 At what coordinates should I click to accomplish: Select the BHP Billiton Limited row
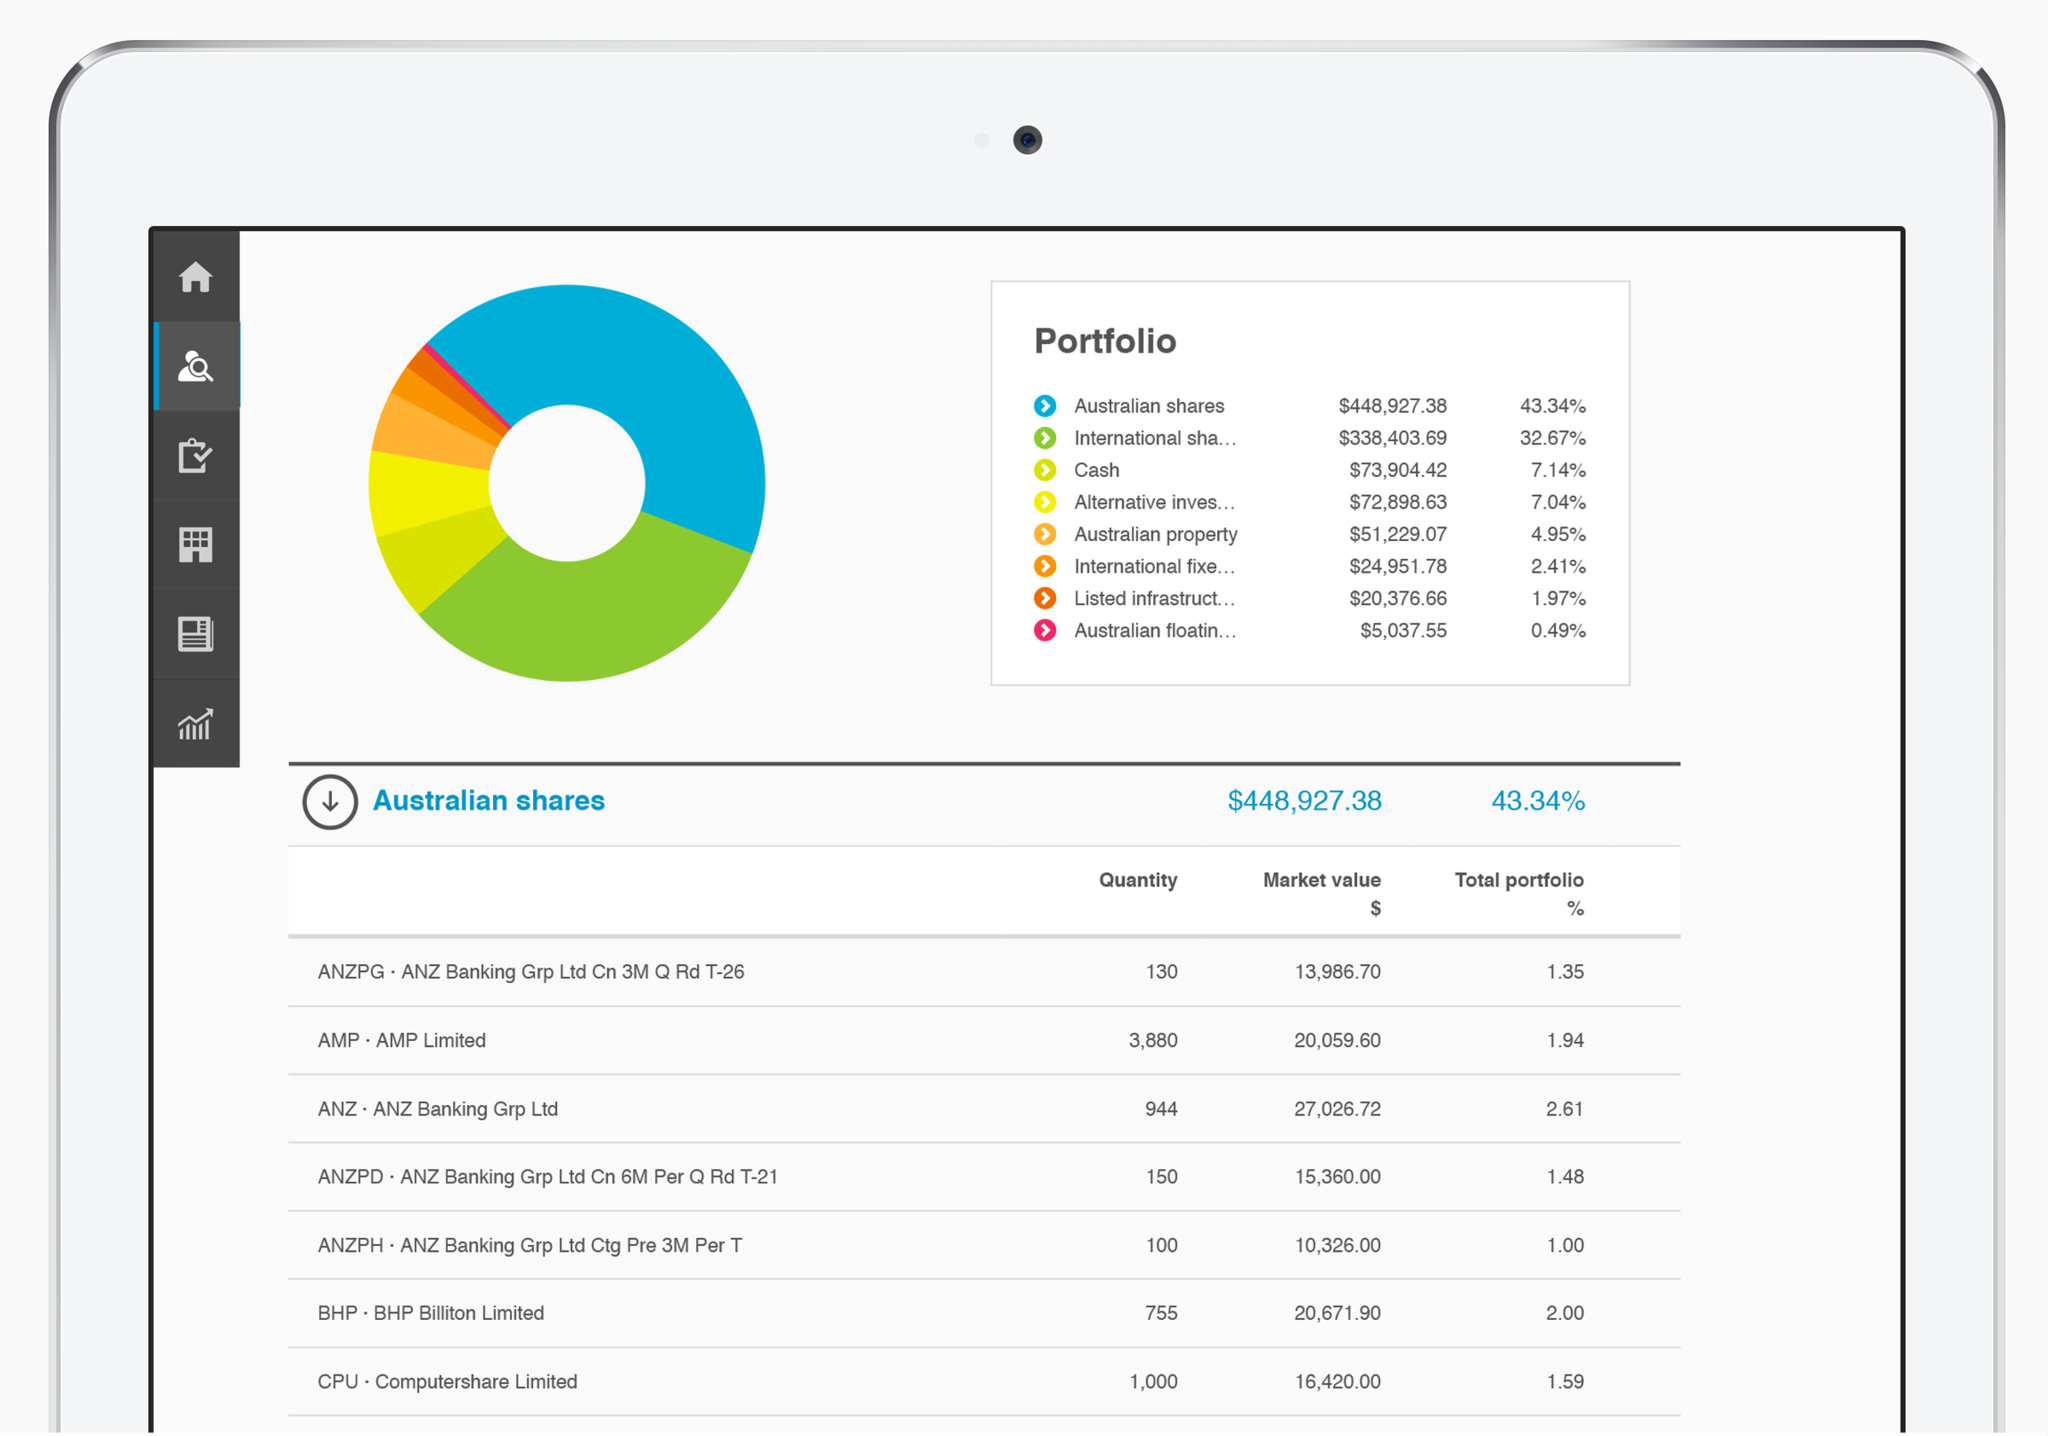pos(430,1313)
